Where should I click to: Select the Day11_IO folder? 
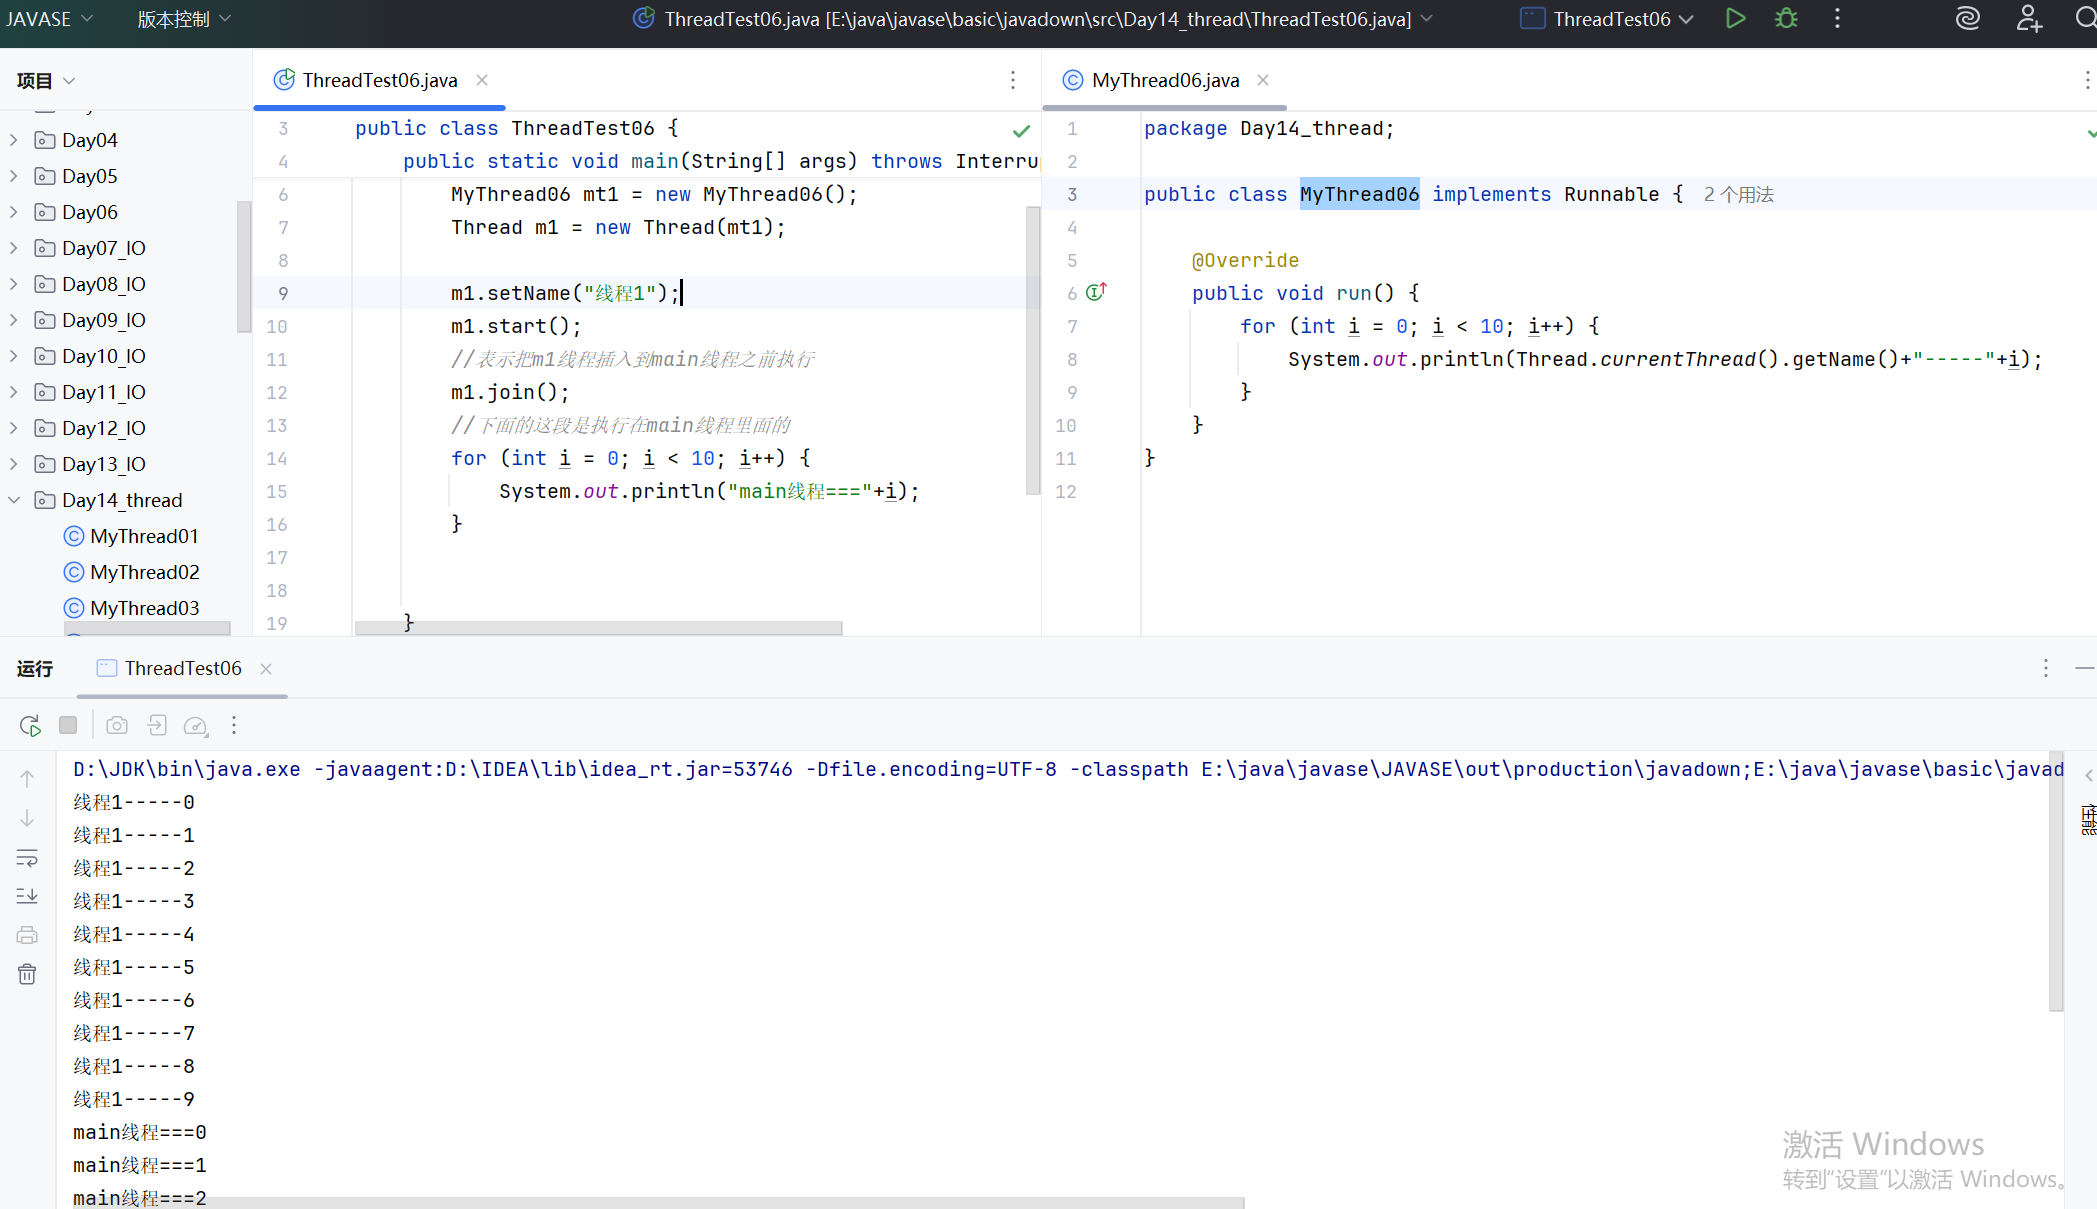click(x=104, y=392)
